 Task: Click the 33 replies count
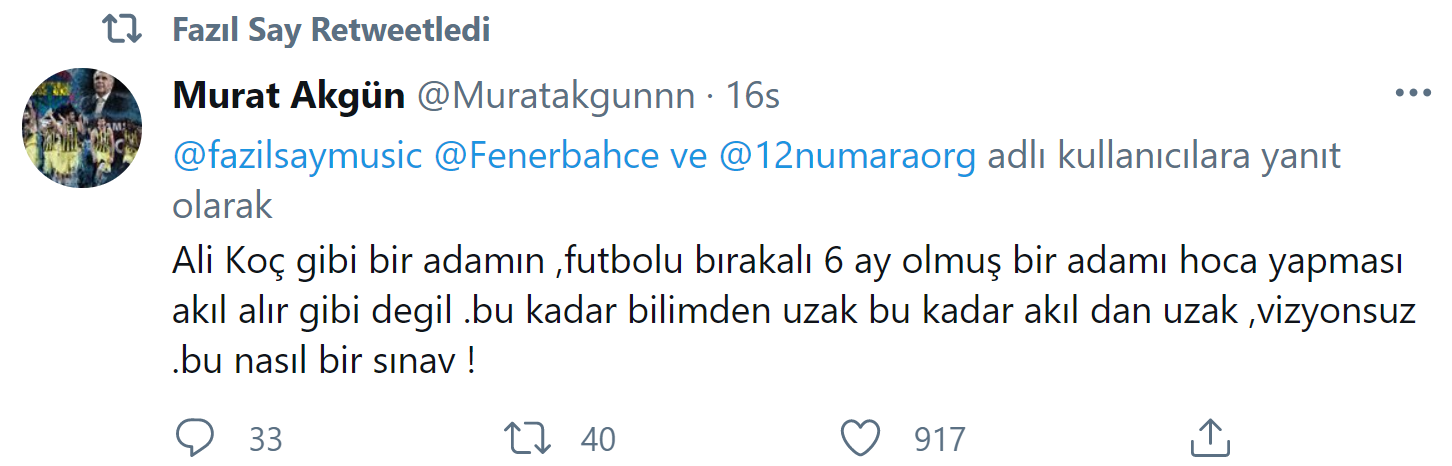click(265, 438)
